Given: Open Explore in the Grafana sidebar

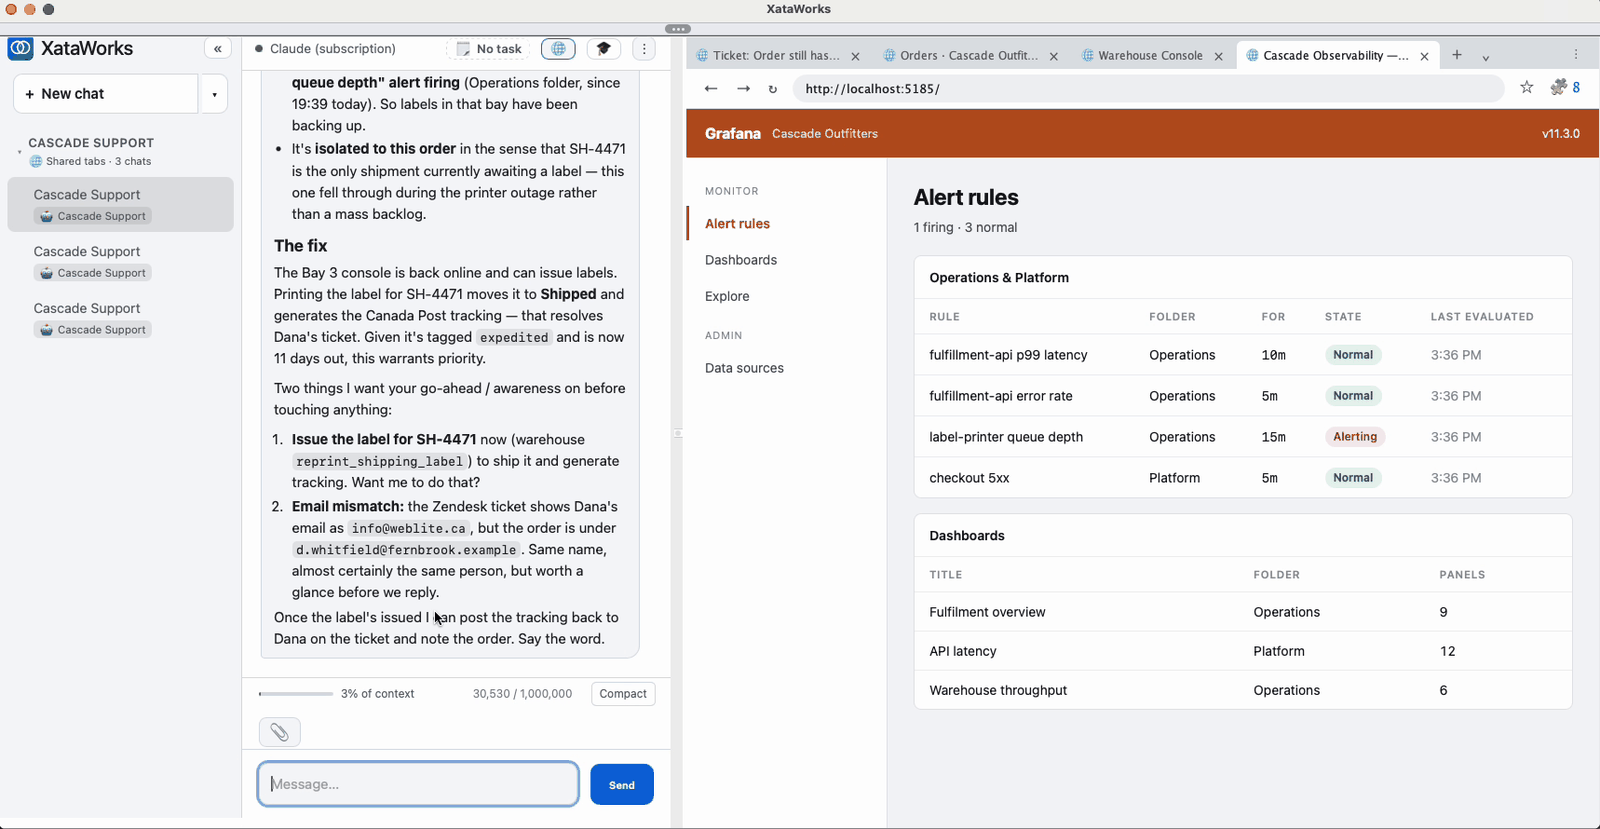Looking at the screenshot, I should 727,296.
